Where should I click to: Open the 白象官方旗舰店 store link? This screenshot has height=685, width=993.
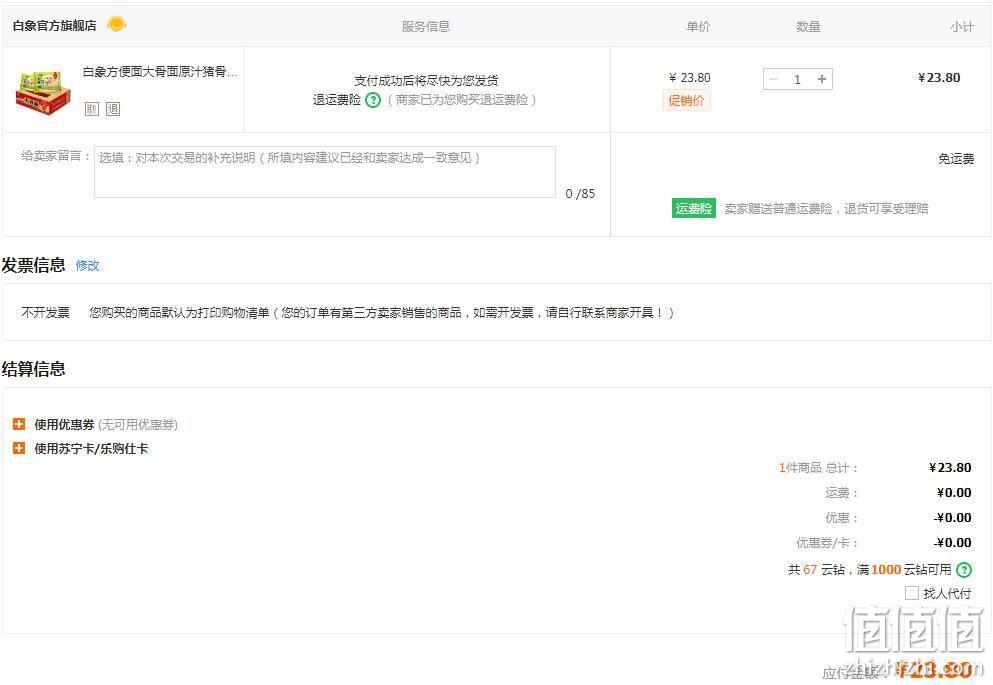pos(54,25)
